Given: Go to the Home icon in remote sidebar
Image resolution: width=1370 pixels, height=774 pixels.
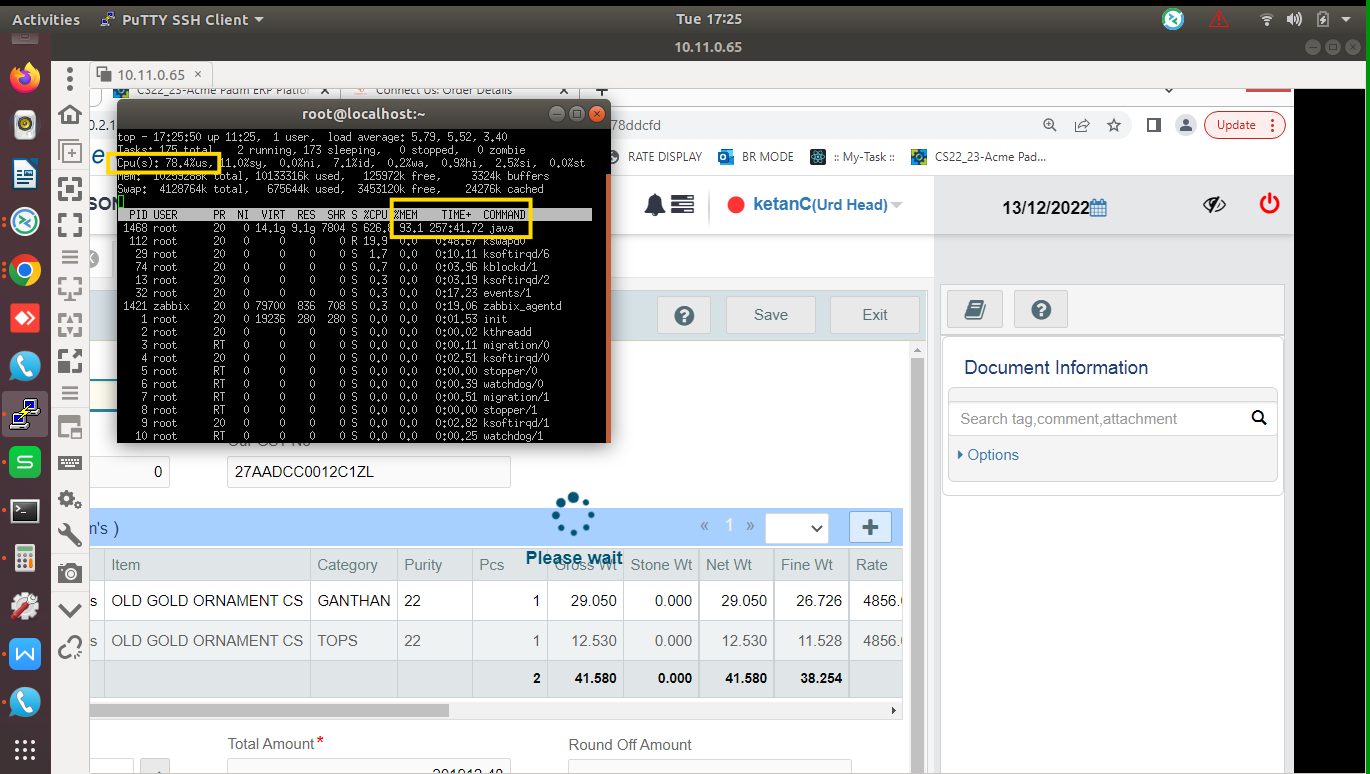Looking at the screenshot, I should pyautogui.click(x=70, y=114).
